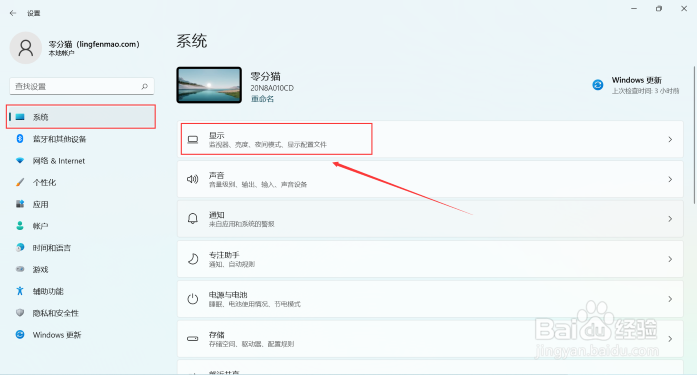The width and height of the screenshot is (697, 375).
Task: Click the device wallpaper thumbnail
Action: click(209, 85)
